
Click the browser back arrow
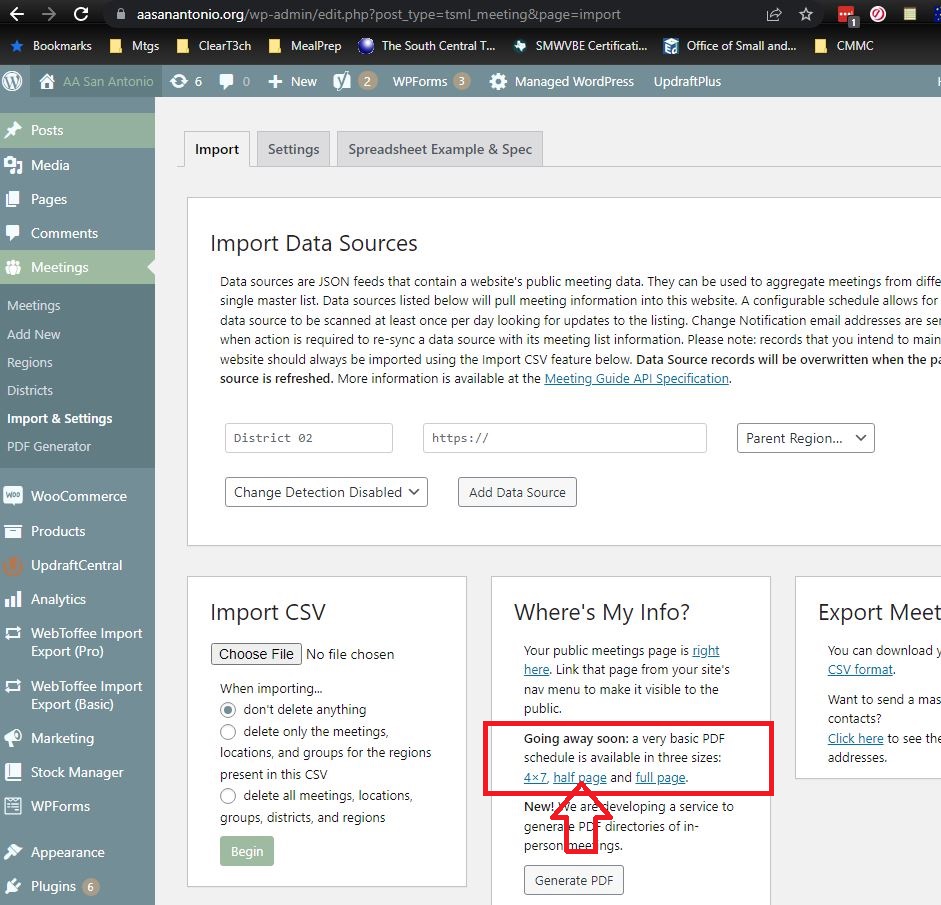click(x=17, y=14)
